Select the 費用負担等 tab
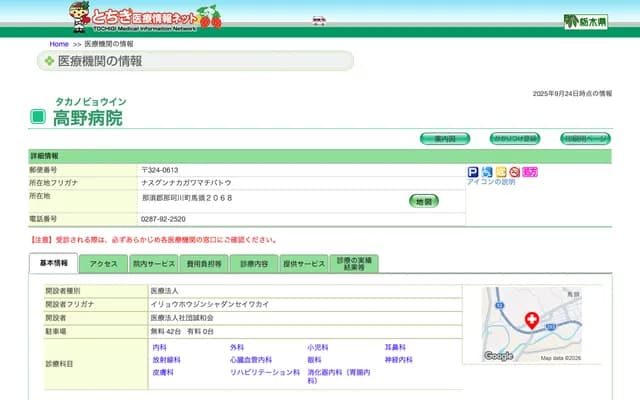The height and width of the screenshot is (400, 640). pos(204,264)
